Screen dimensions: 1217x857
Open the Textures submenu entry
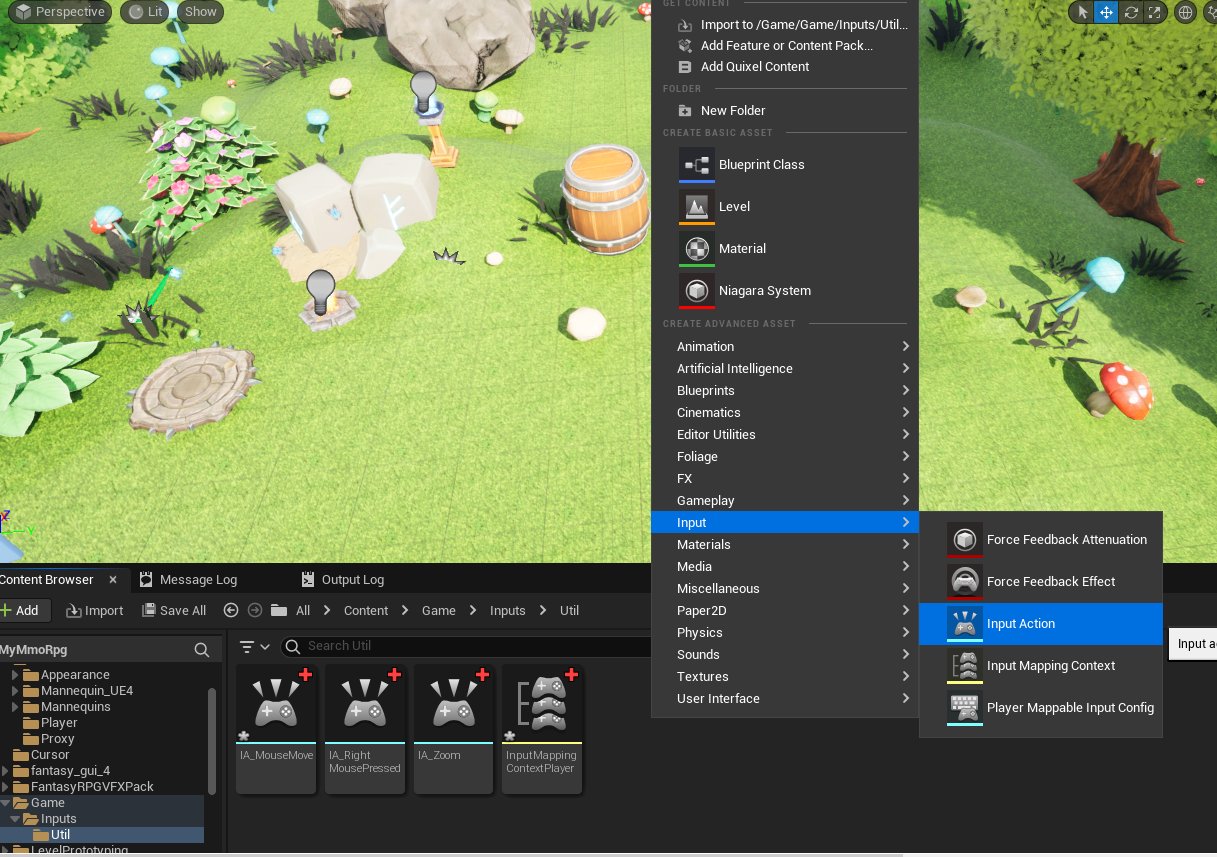(x=785, y=676)
